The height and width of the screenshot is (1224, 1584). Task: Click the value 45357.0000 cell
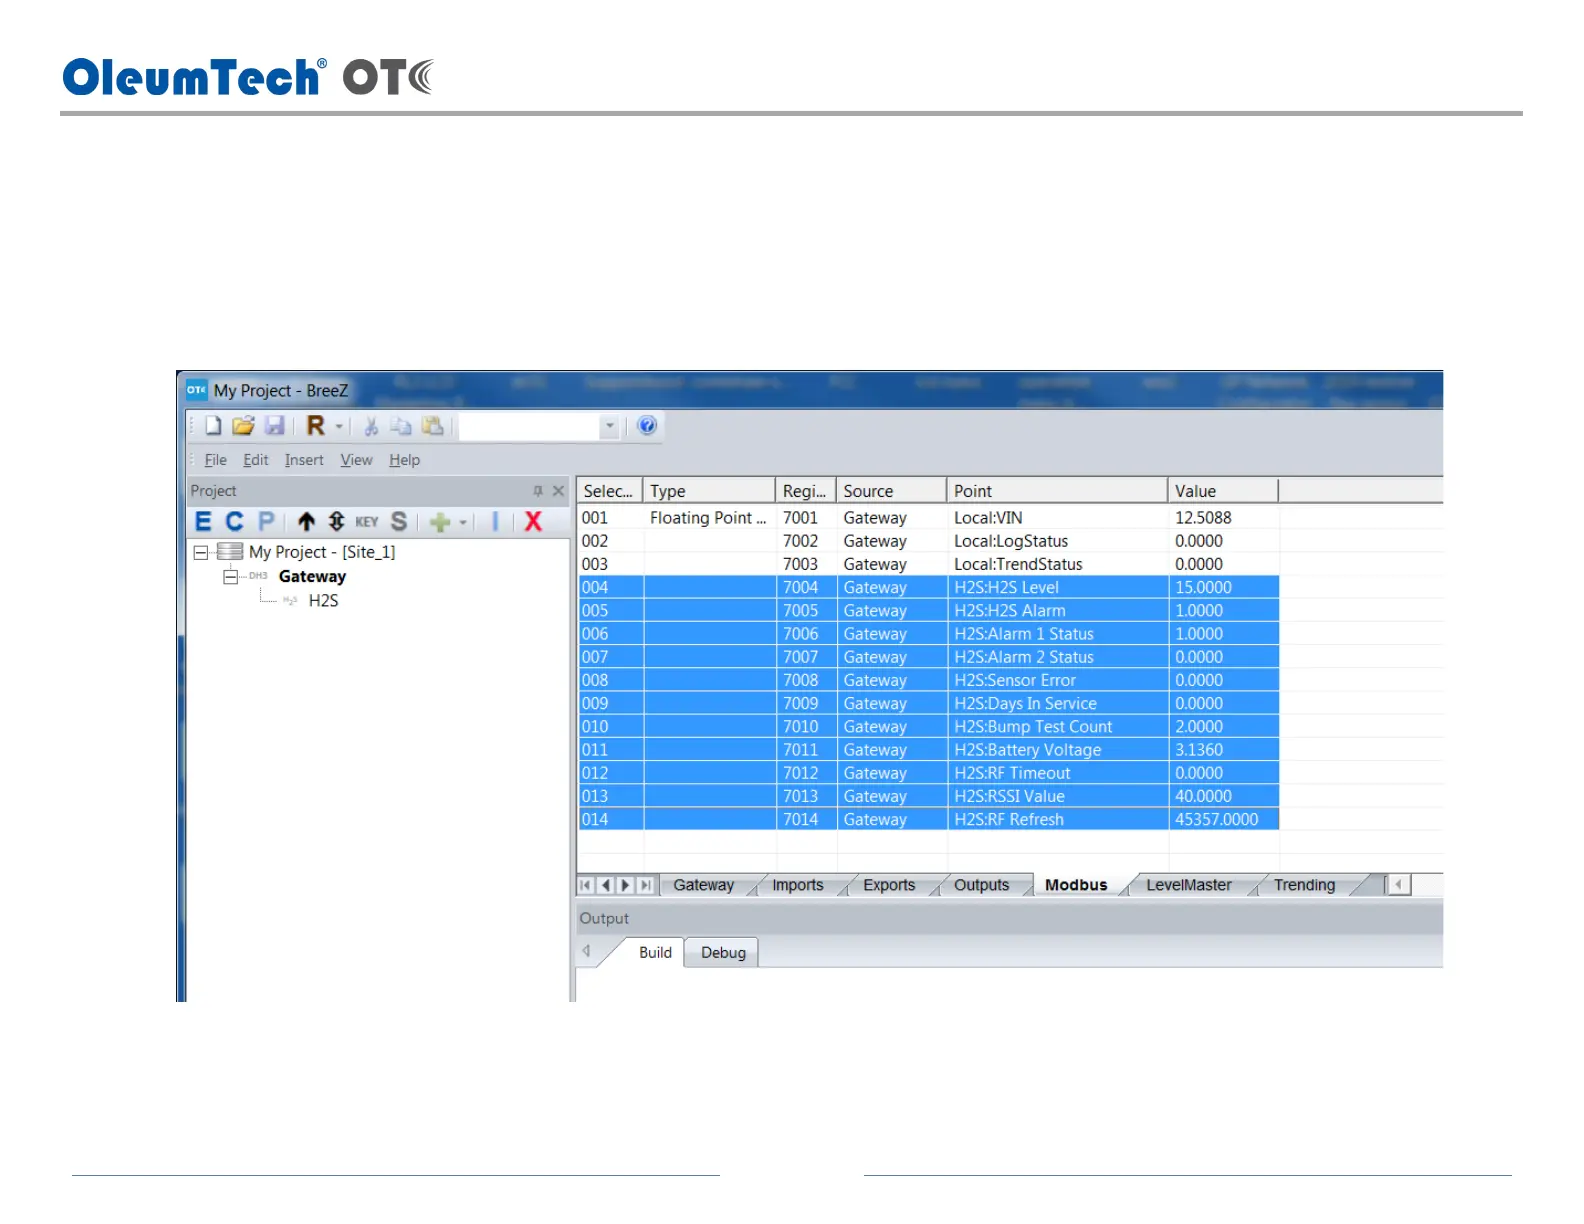point(1223,820)
